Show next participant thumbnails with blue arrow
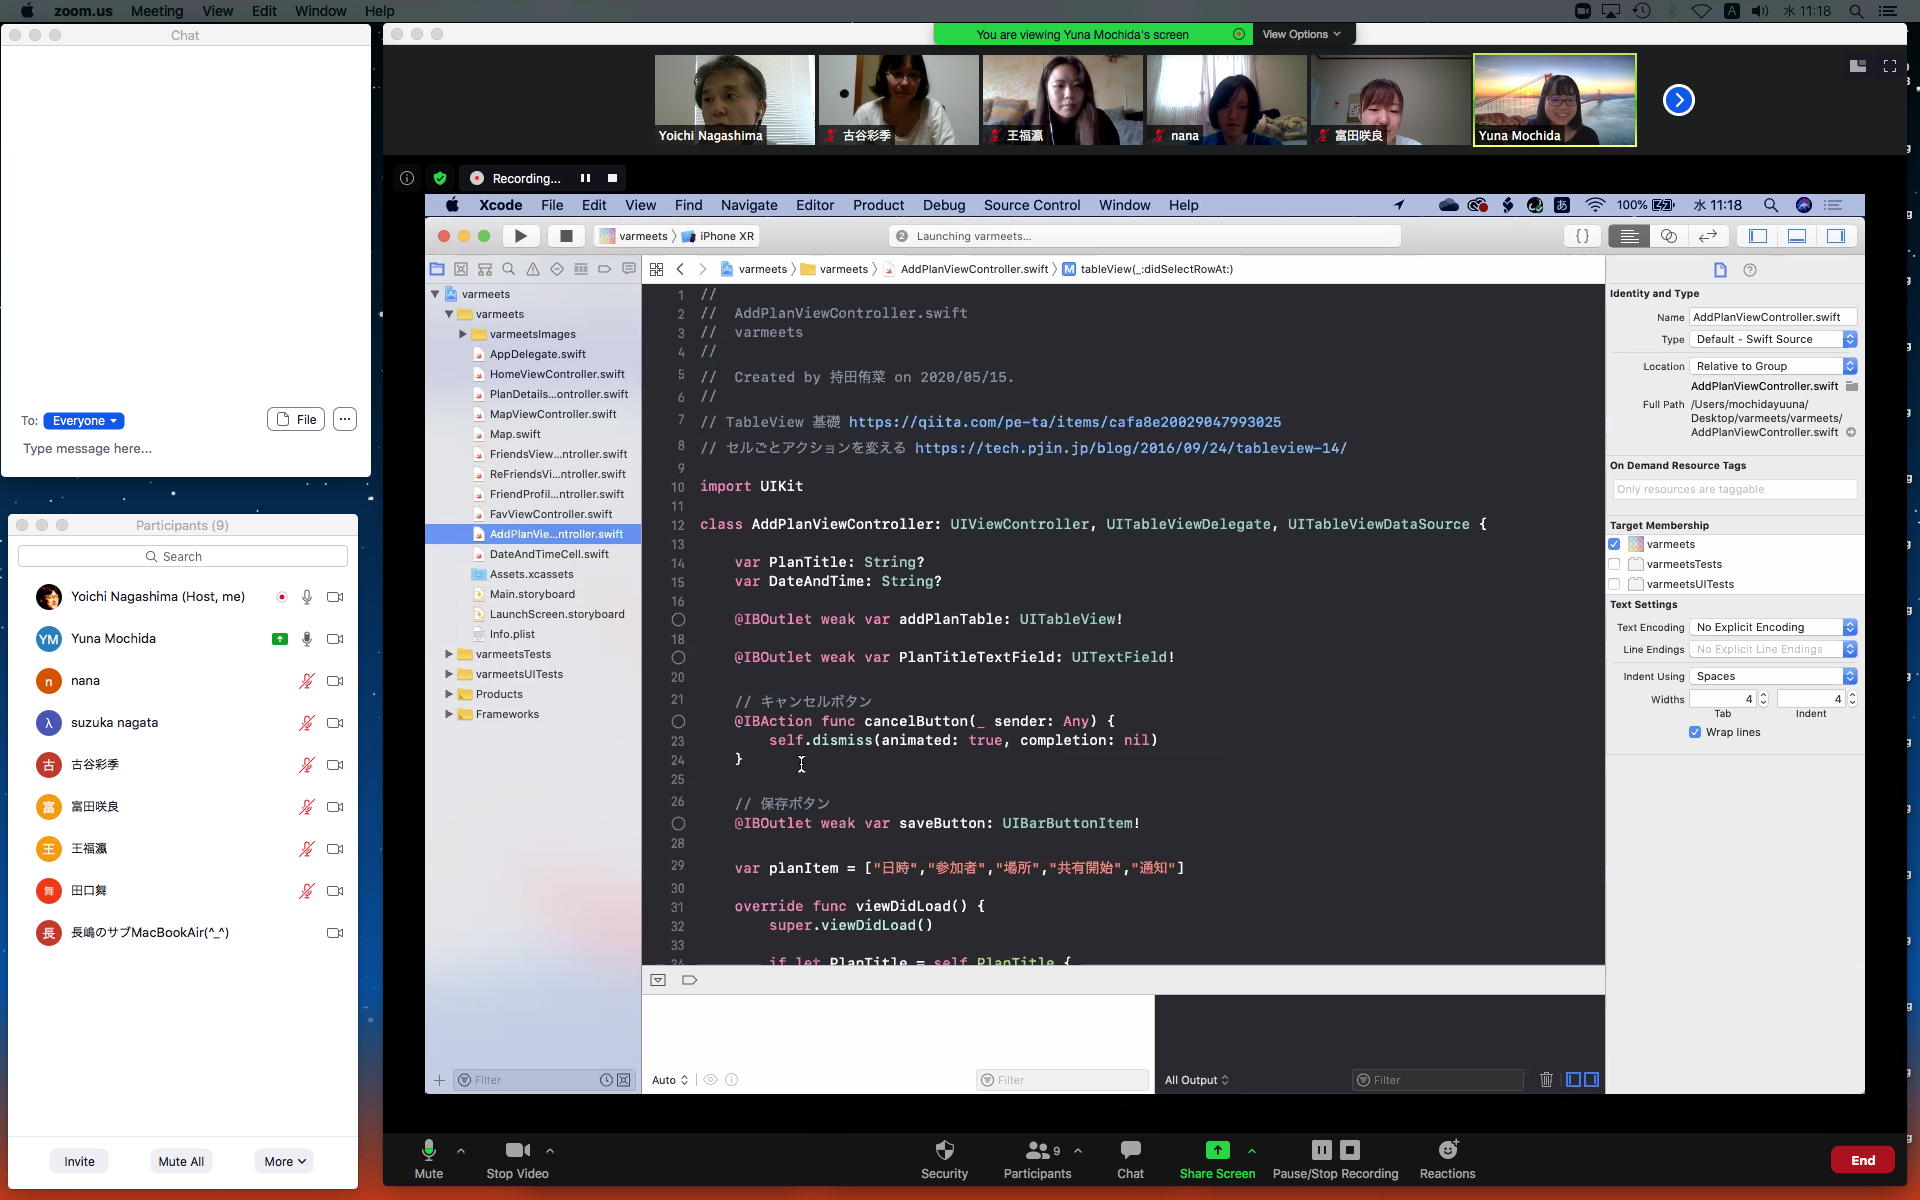 (x=1678, y=100)
